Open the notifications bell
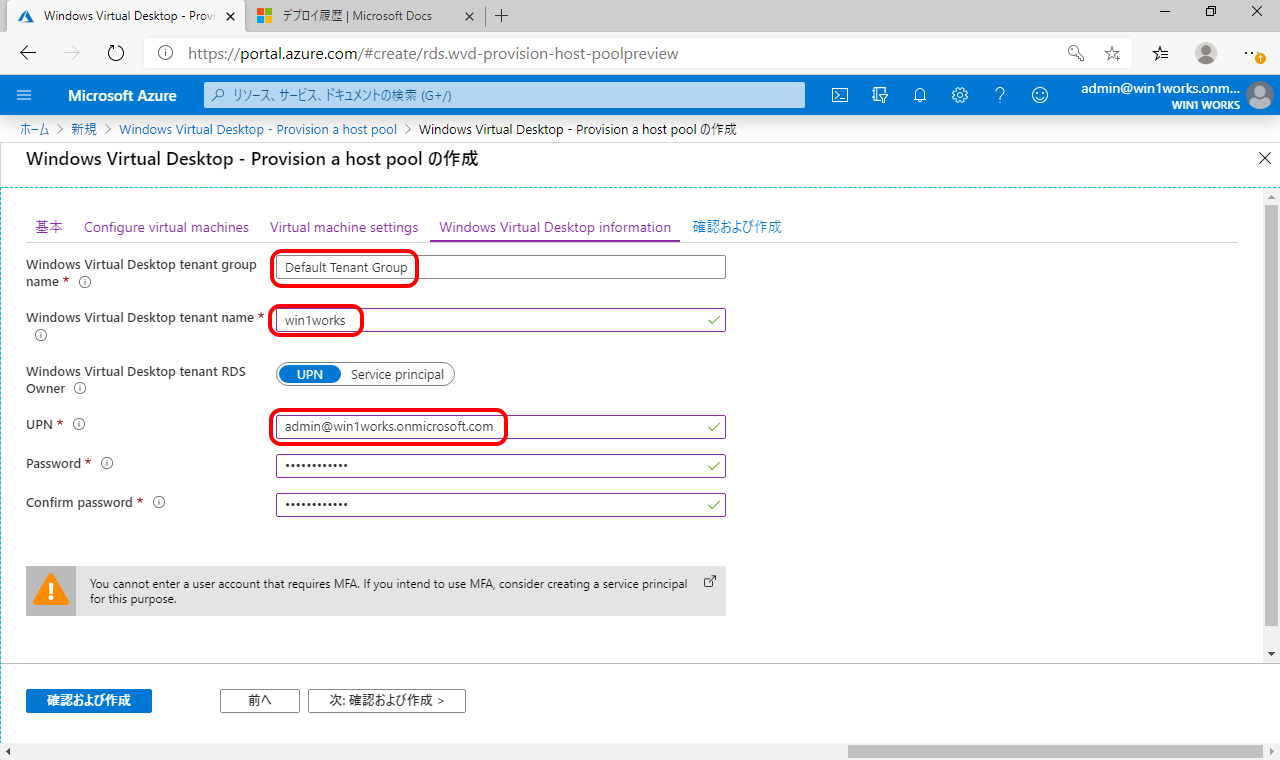The image size is (1280, 760). point(920,95)
